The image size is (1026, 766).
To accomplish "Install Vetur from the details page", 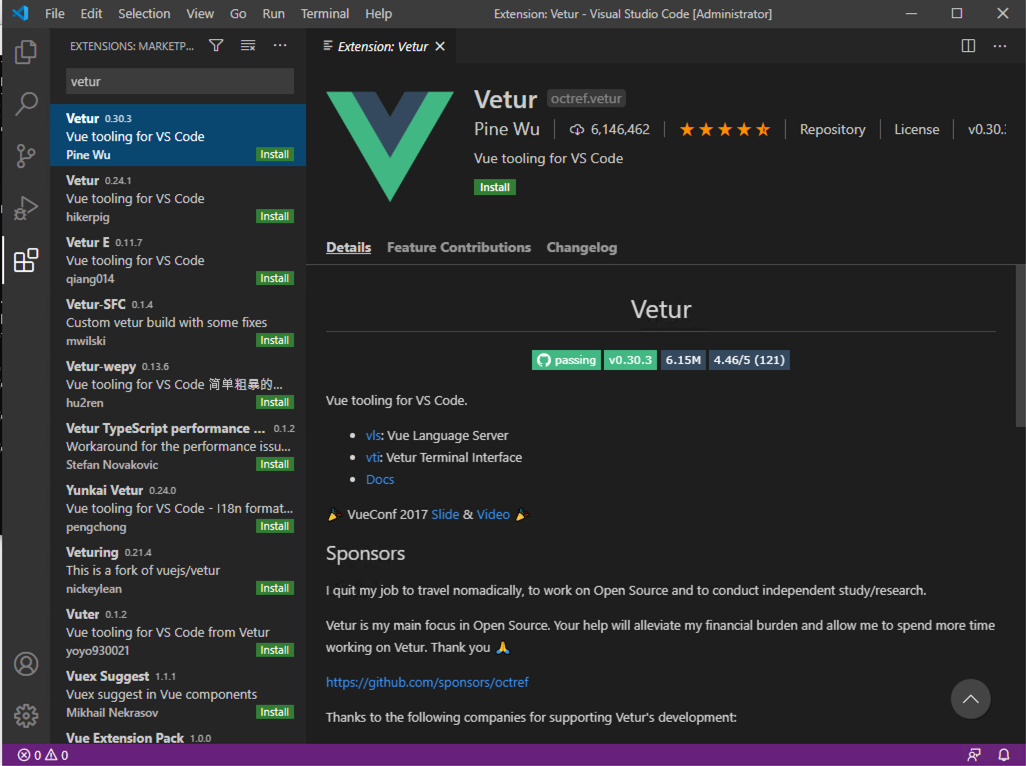I will click(495, 187).
